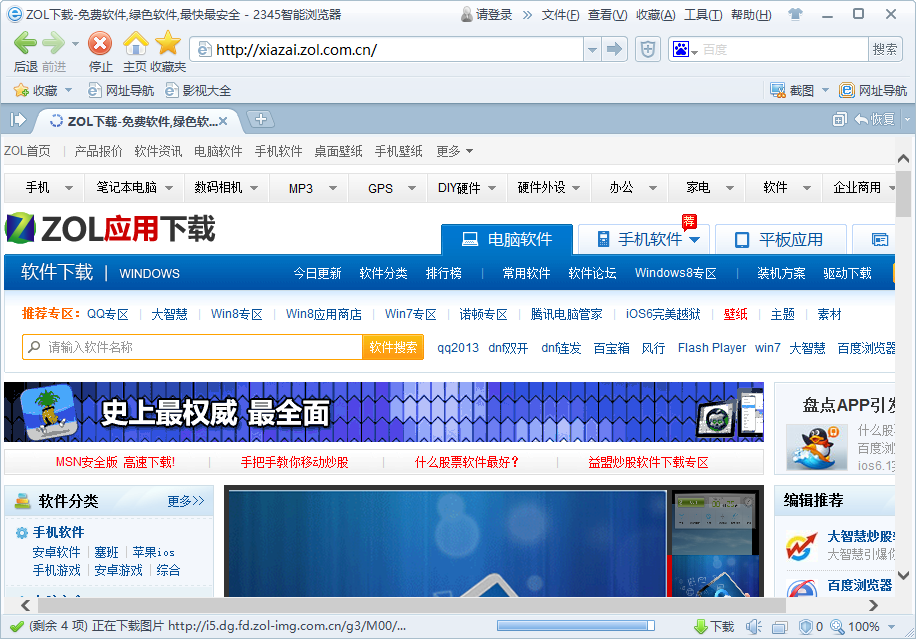Click the ZOL应用下载 site logo

[x=108, y=230]
